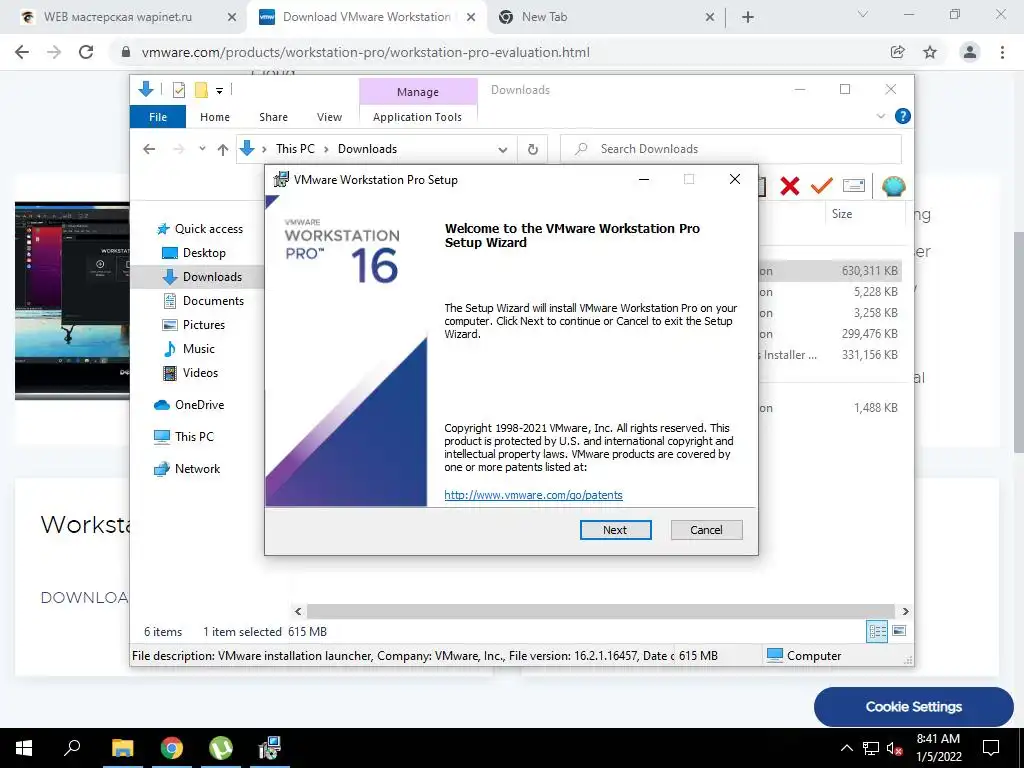Switch to the Home ribbon tab
Viewport: 1024px width, 768px height.
coord(215,117)
